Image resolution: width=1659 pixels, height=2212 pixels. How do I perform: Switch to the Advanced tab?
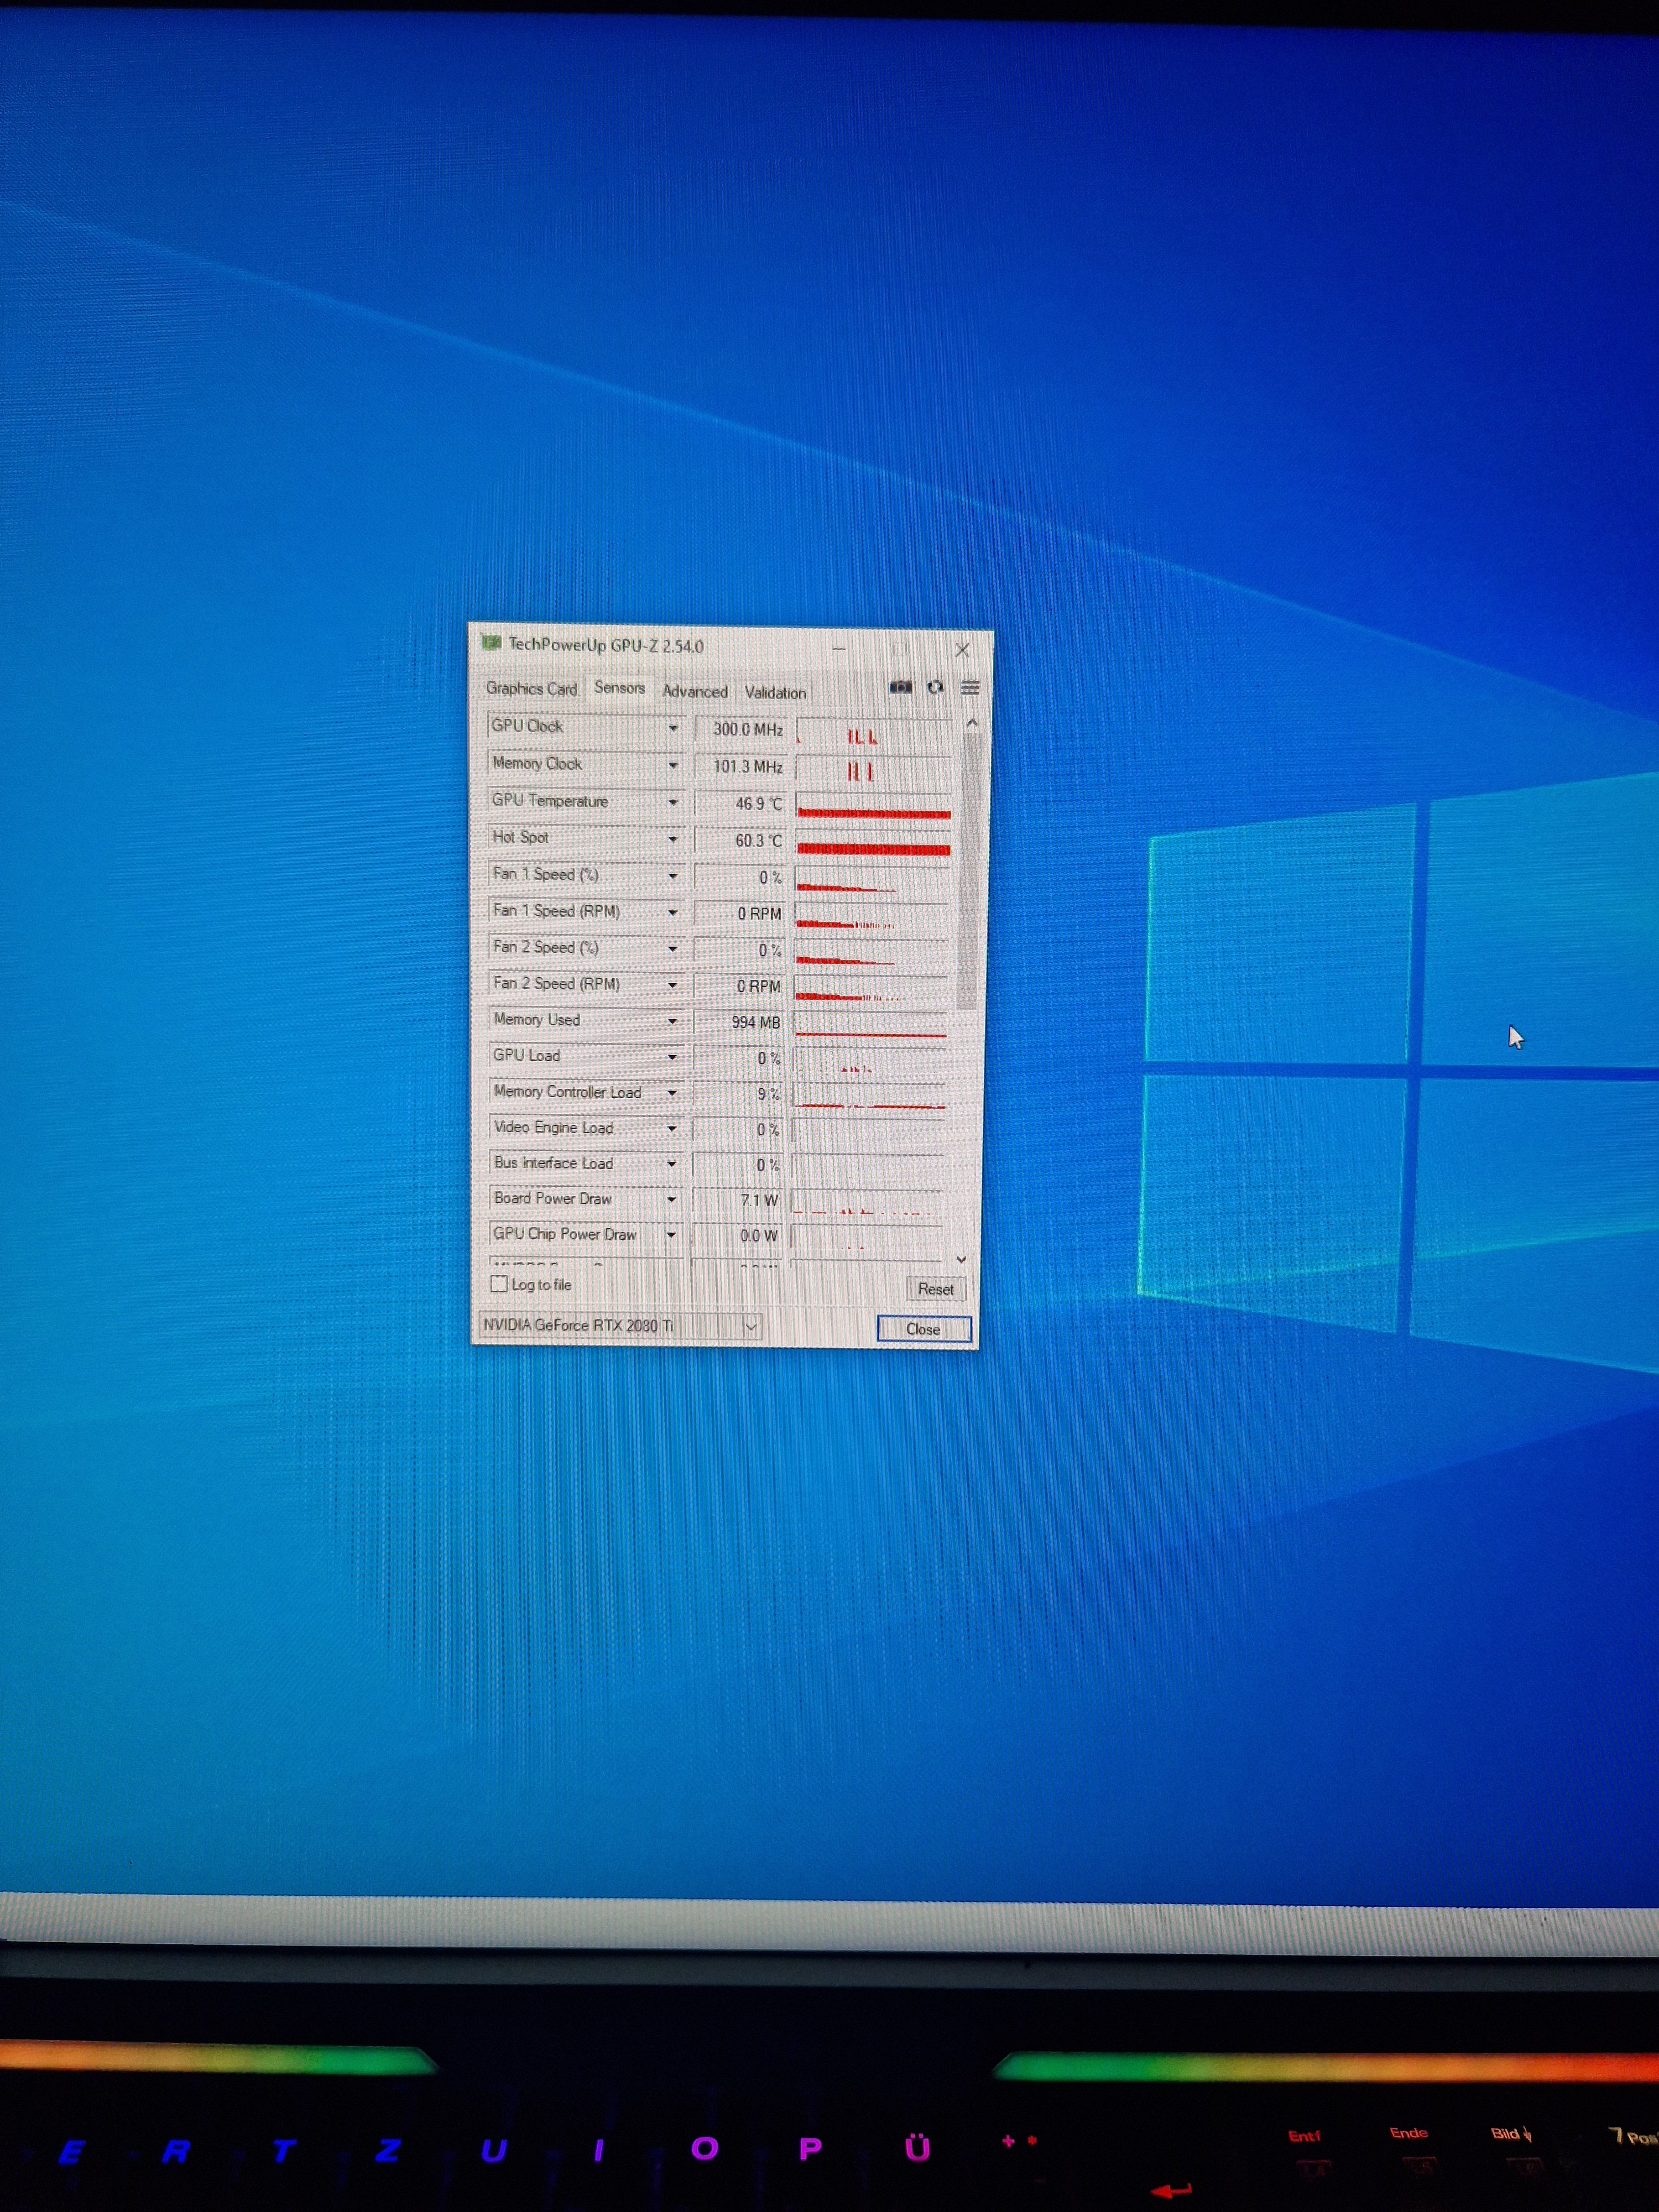tap(694, 691)
